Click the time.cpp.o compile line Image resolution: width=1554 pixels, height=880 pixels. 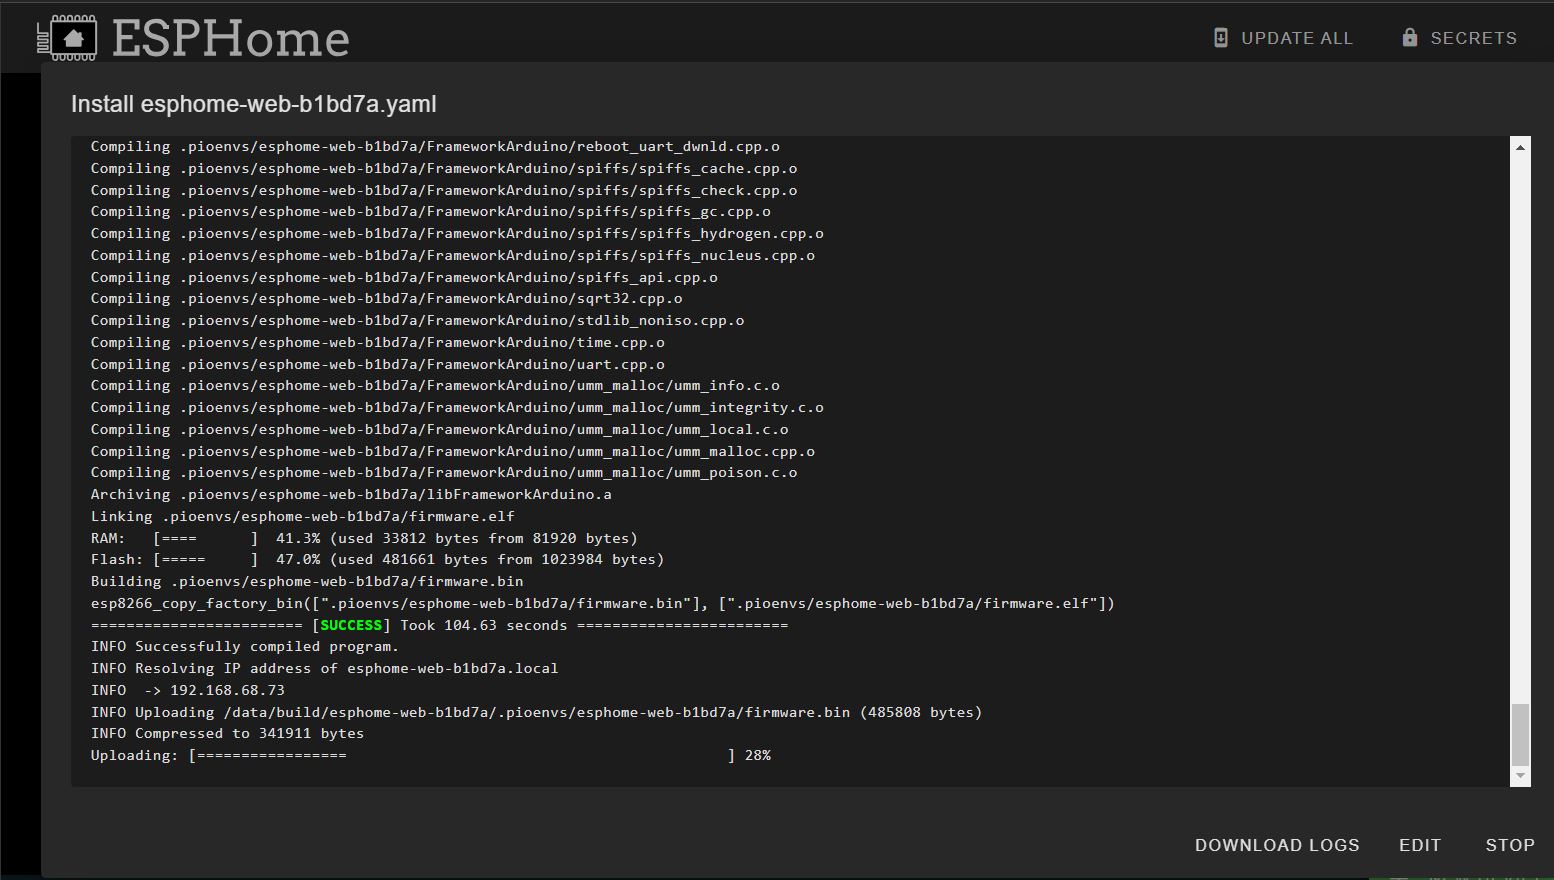[378, 343]
